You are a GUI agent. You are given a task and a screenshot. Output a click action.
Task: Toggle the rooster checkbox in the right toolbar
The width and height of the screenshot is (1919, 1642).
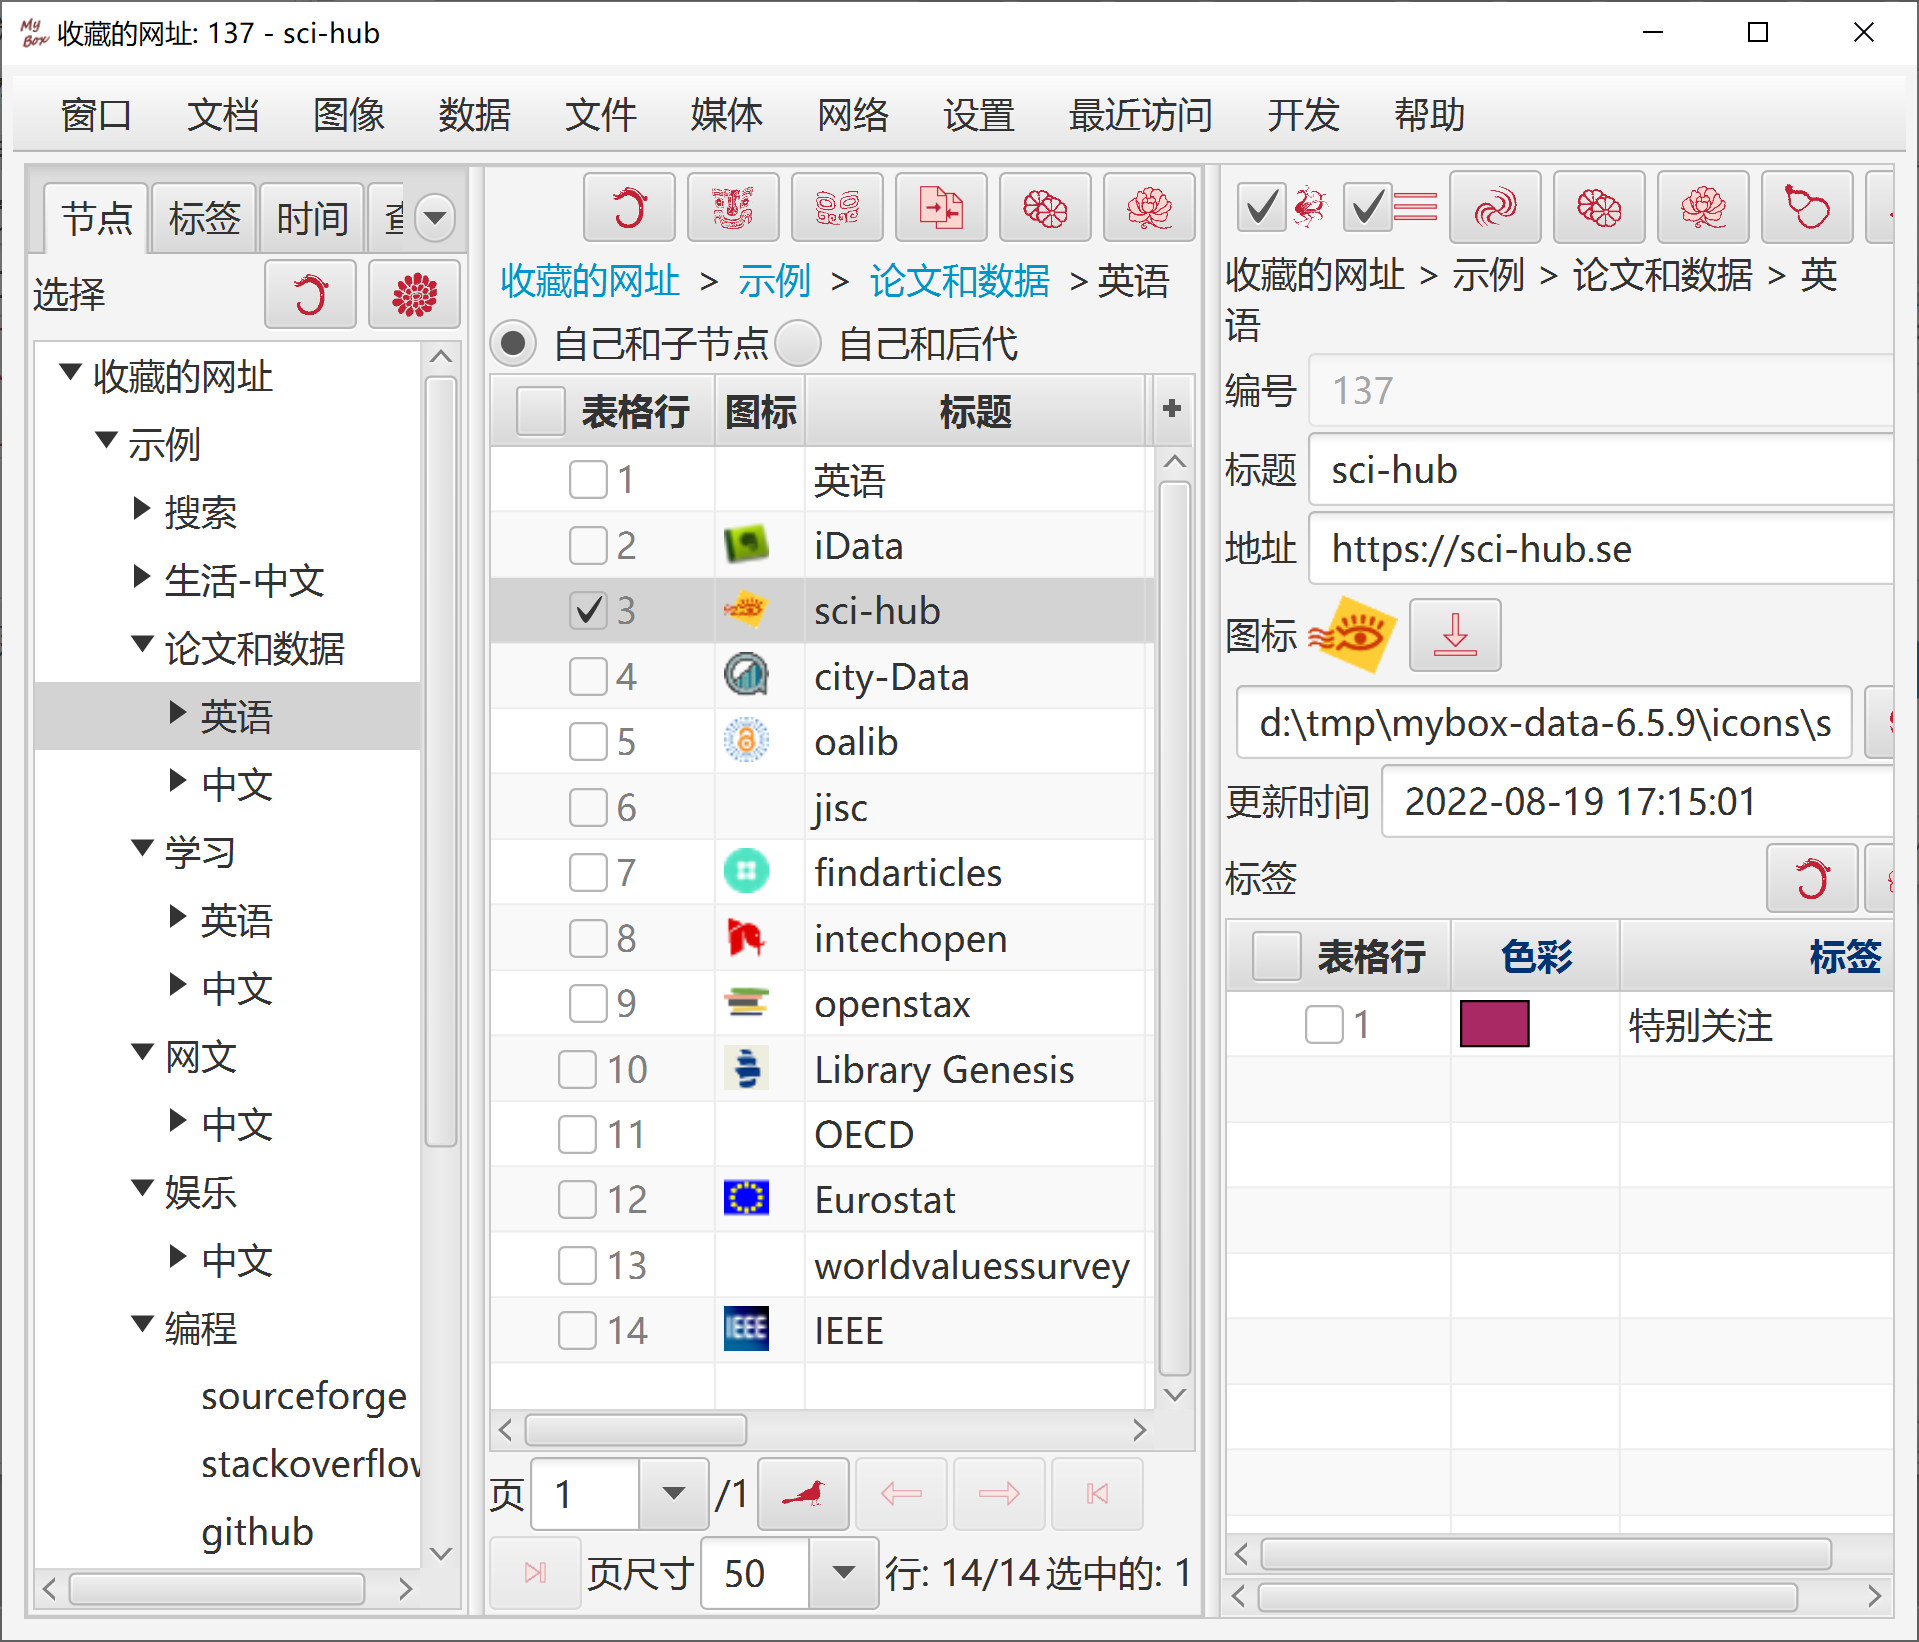1262,208
